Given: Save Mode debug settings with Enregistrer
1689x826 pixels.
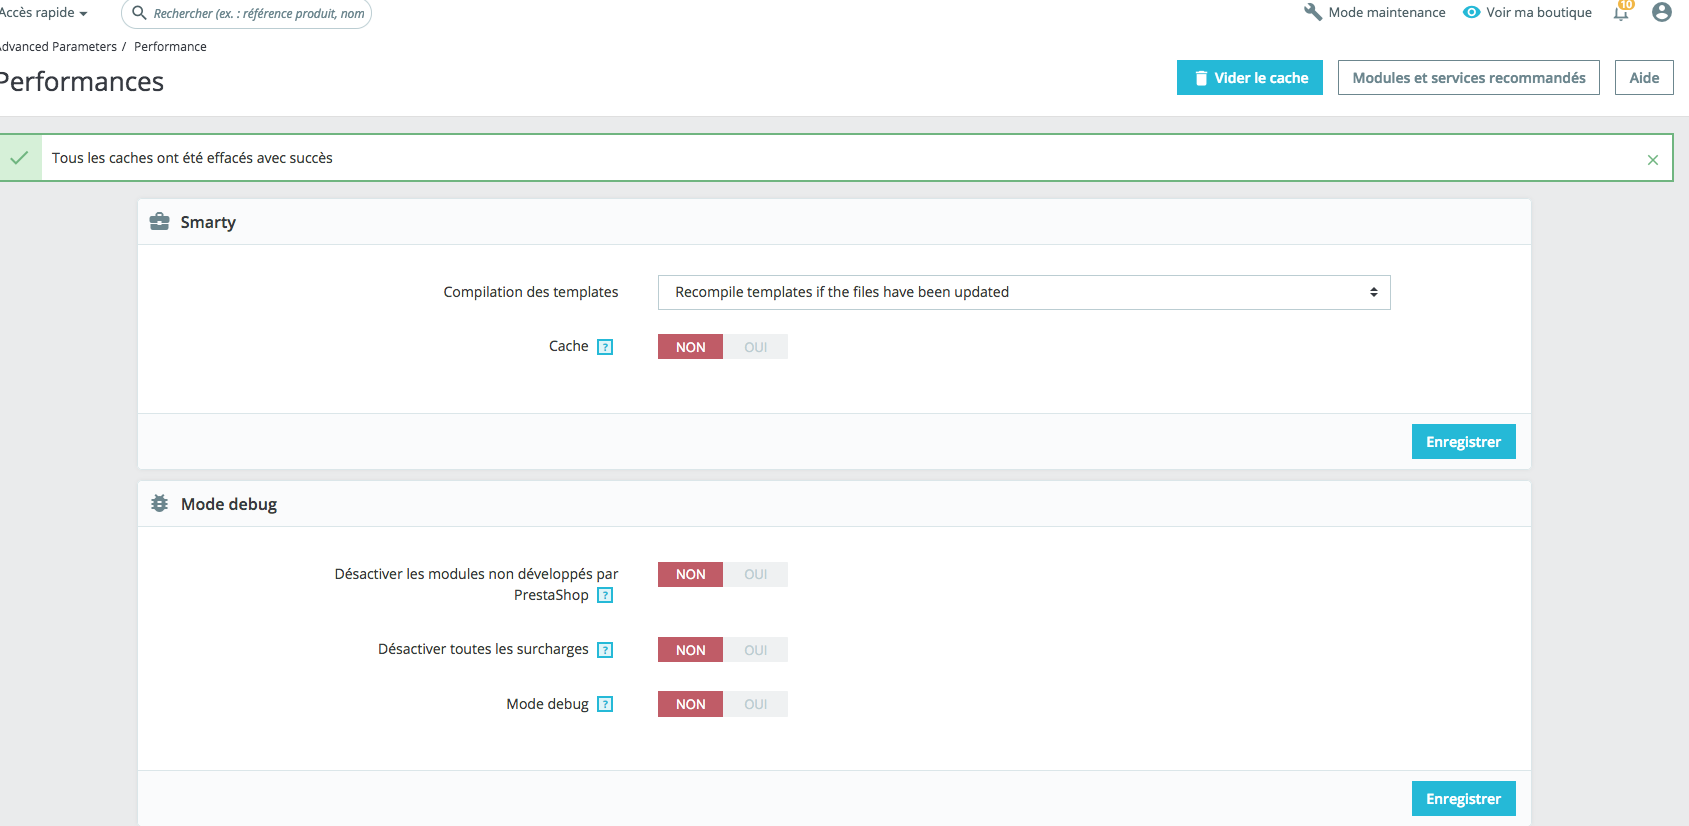Looking at the screenshot, I should pos(1464,799).
